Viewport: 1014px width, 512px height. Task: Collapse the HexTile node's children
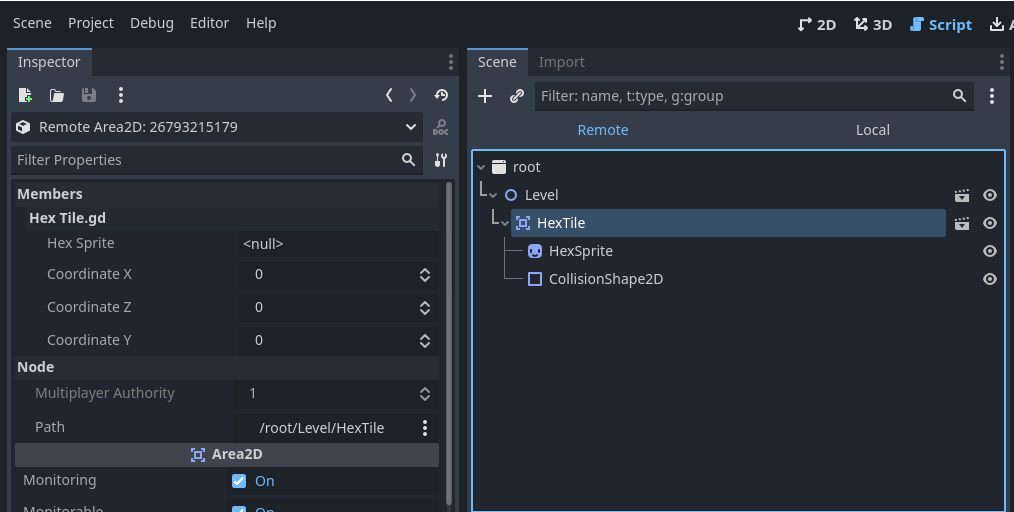tap(504, 224)
